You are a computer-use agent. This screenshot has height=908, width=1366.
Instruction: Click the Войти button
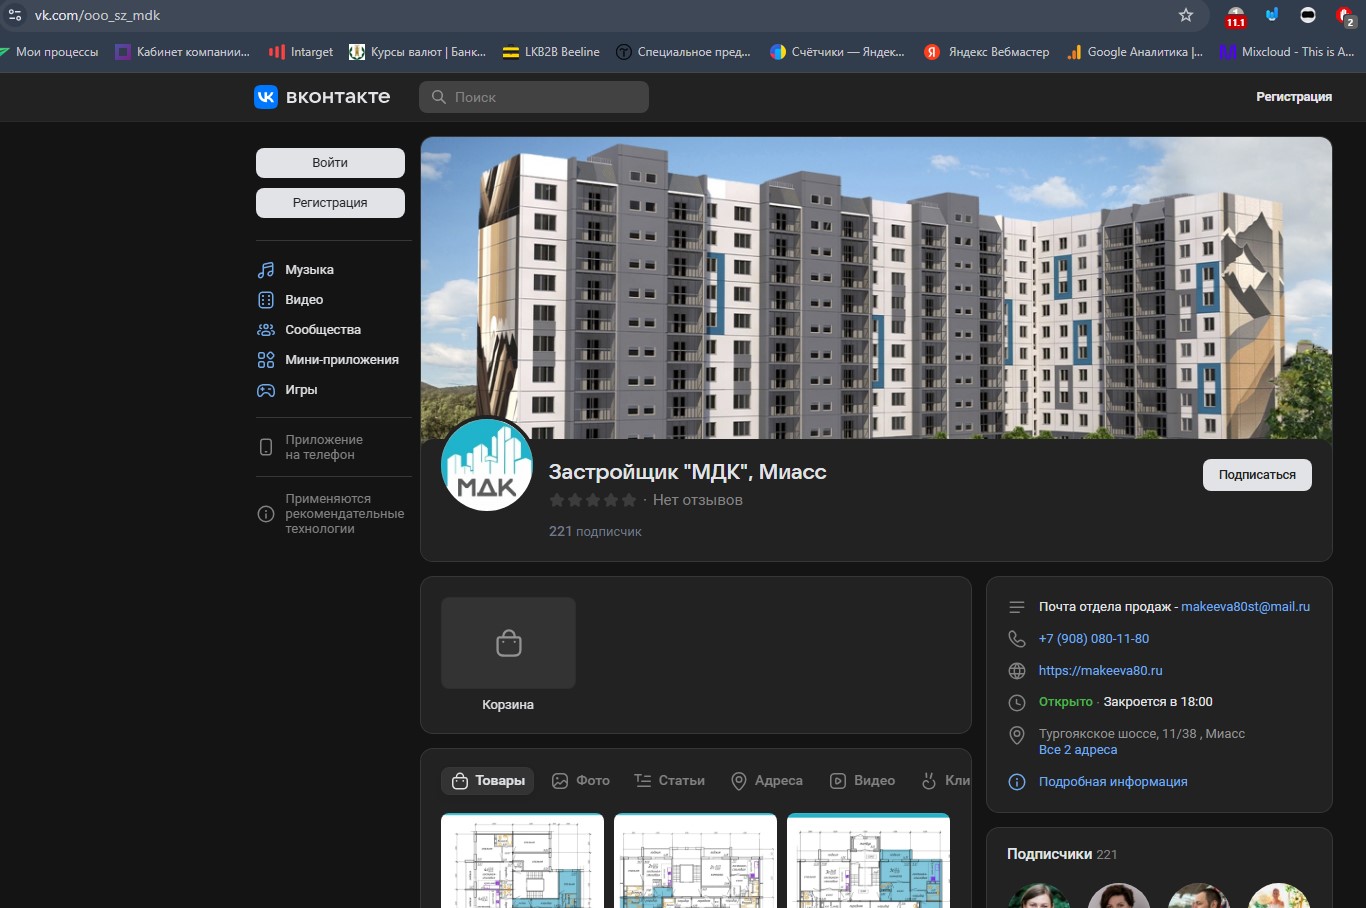point(330,163)
